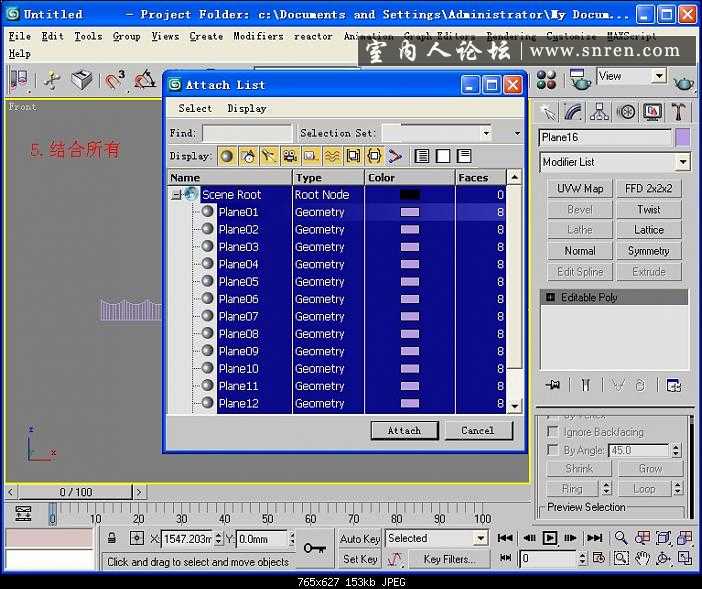Open the Tools menu
The image size is (702, 589).
tap(88, 36)
